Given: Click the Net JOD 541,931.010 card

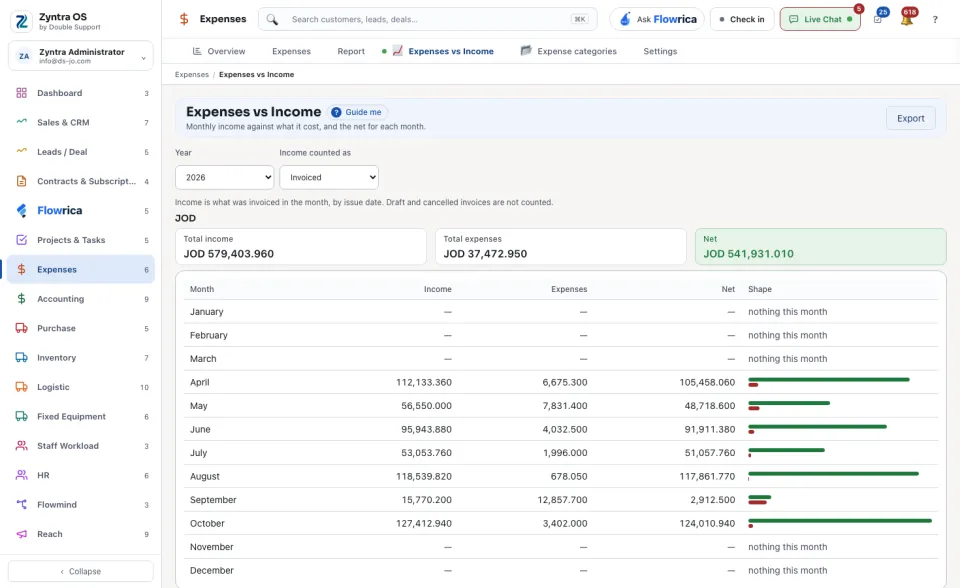Looking at the screenshot, I should (820, 247).
